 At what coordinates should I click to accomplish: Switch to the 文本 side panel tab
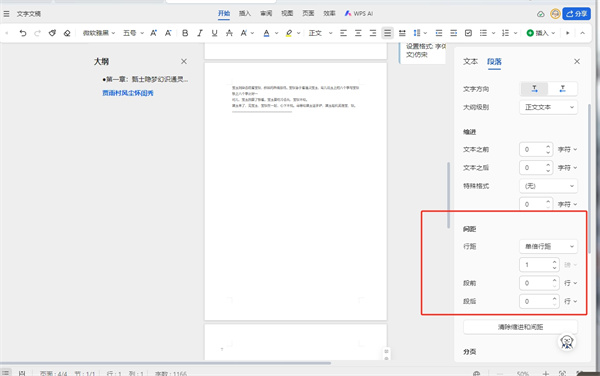click(x=470, y=61)
